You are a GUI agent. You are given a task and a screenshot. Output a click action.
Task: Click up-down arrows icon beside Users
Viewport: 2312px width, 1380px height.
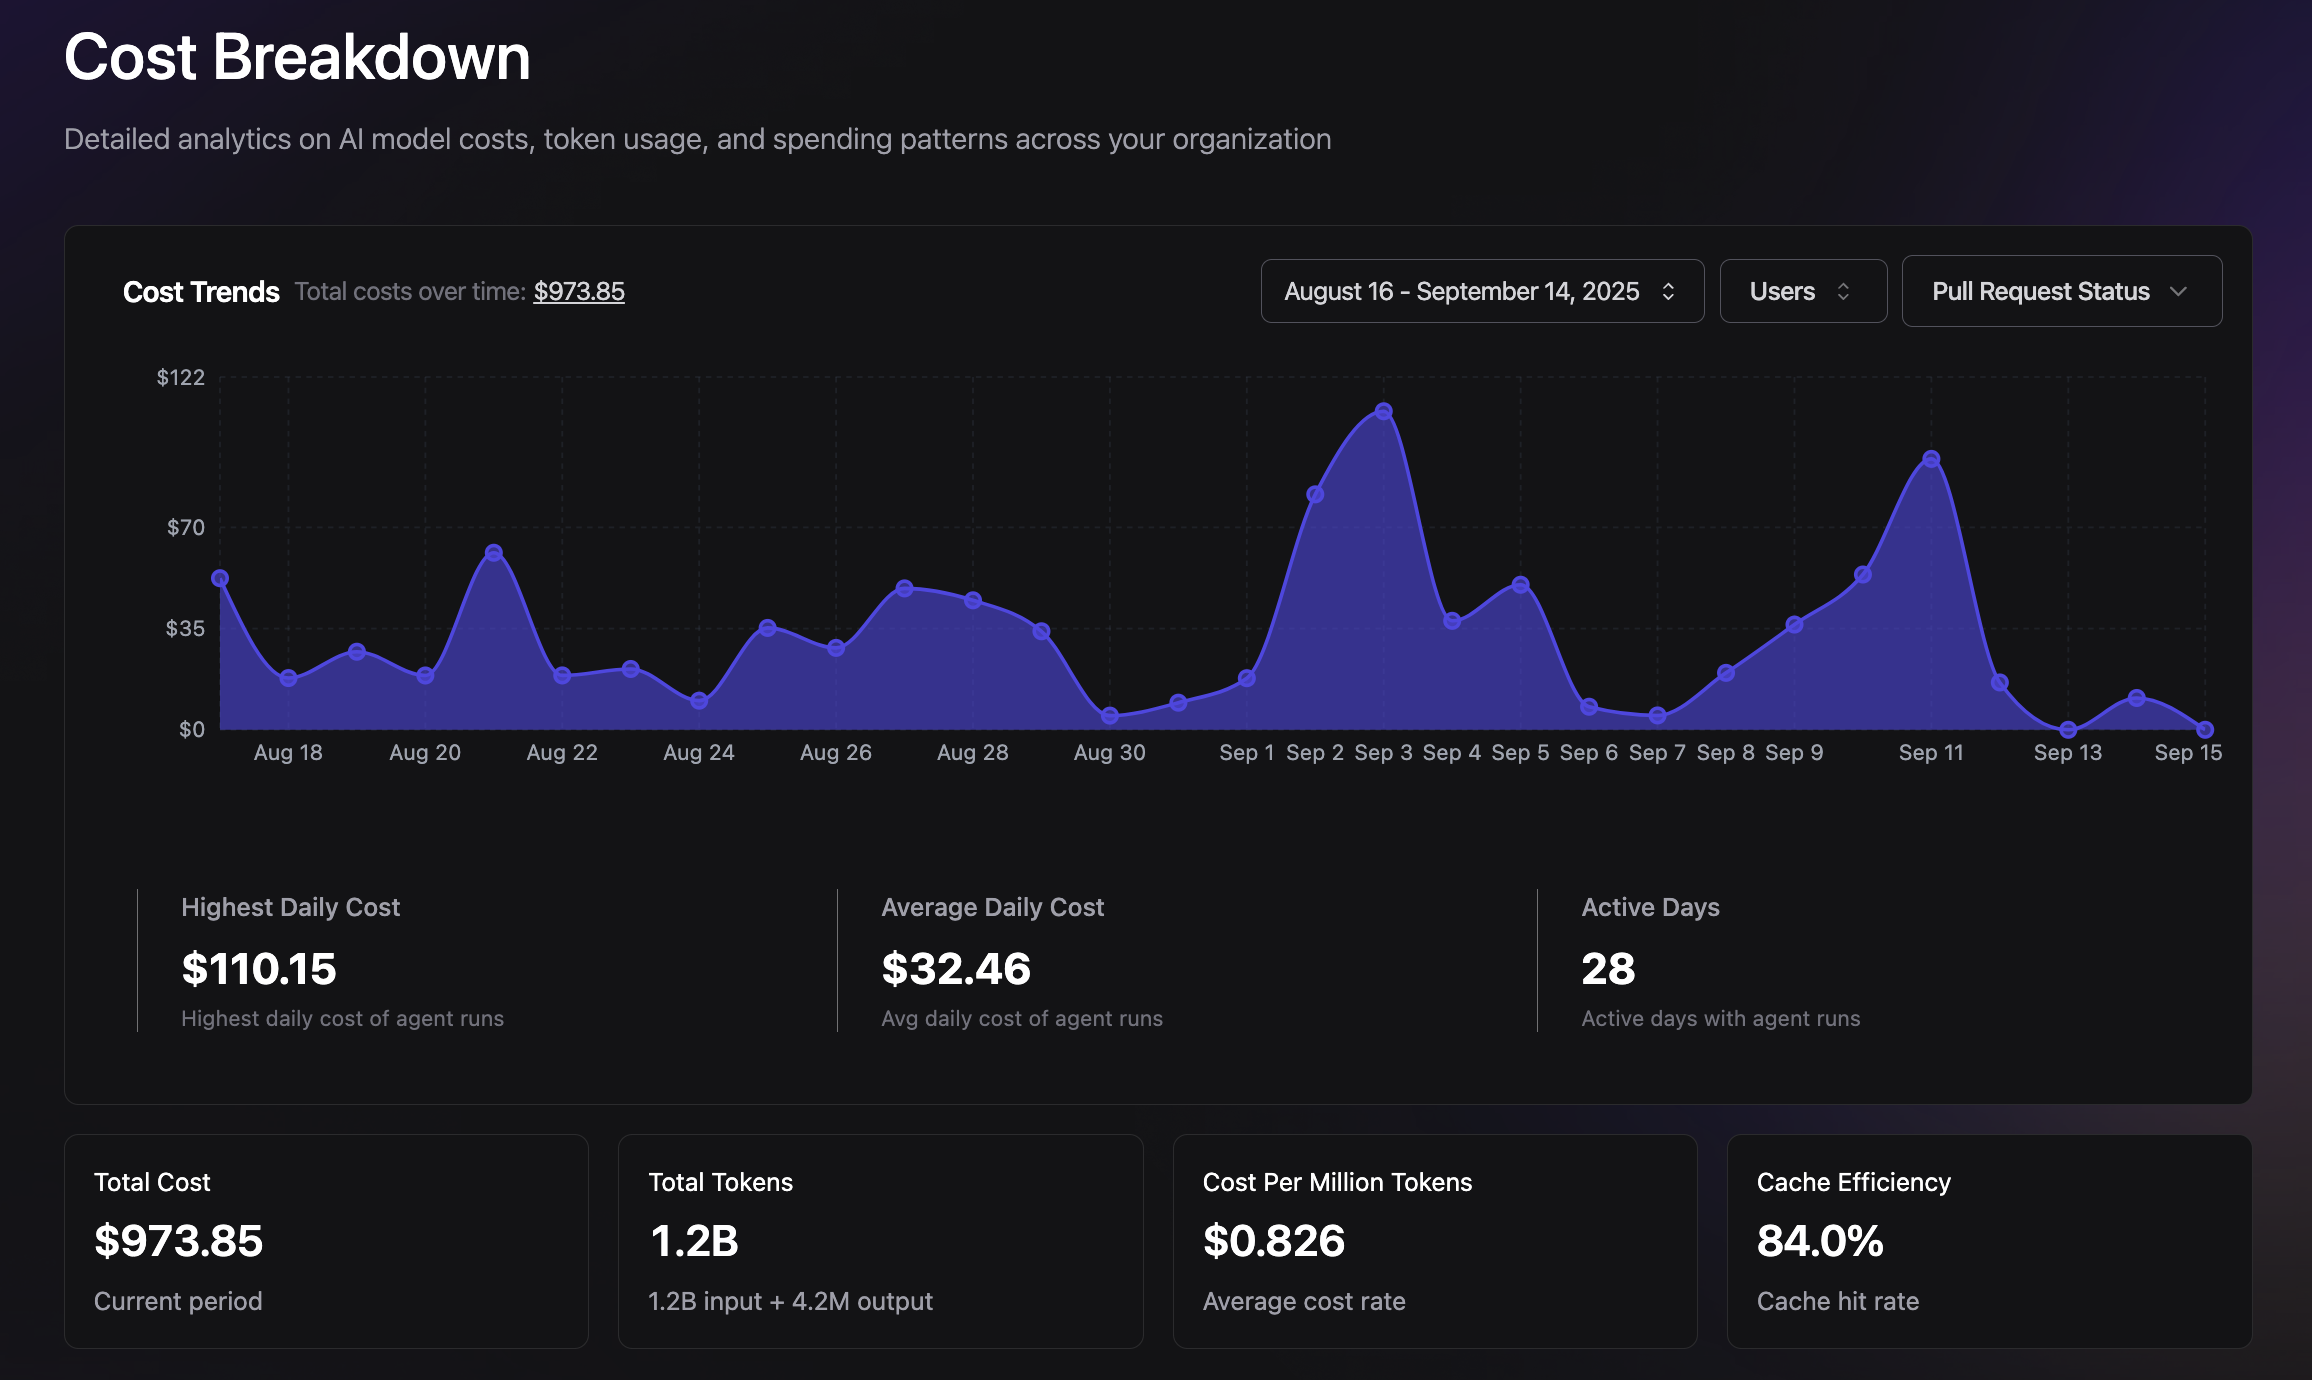1843,291
